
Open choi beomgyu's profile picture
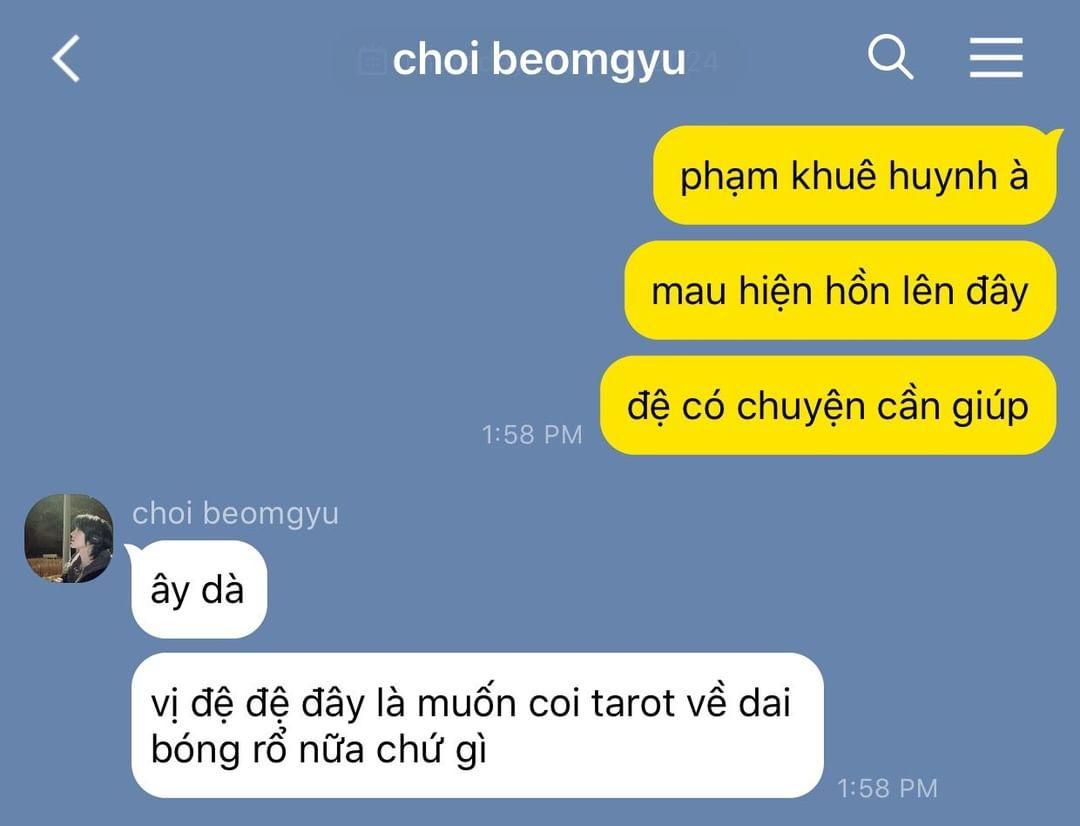(68, 538)
